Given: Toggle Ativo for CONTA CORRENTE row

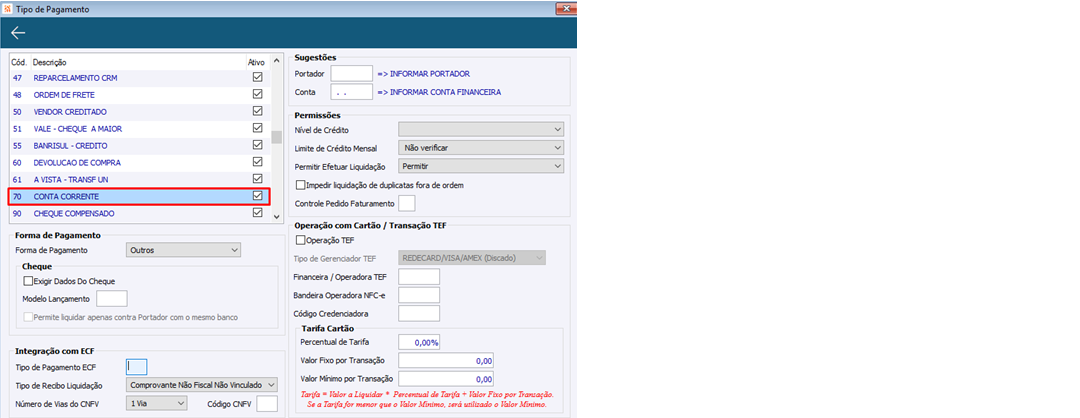Looking at the screenshot, I should [x=258, y=196].
